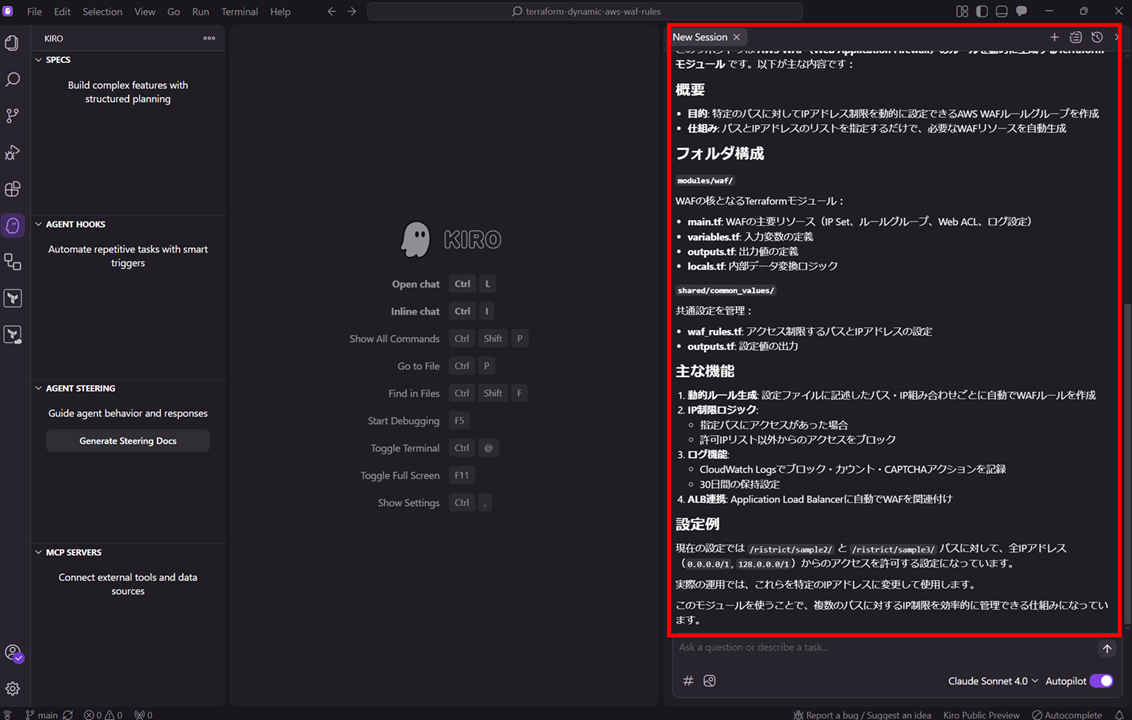Image resolution: width=1132 pixels, height=720 pixels.
Task: Click the shared/common_values/ code label
Action: point(726,290)
